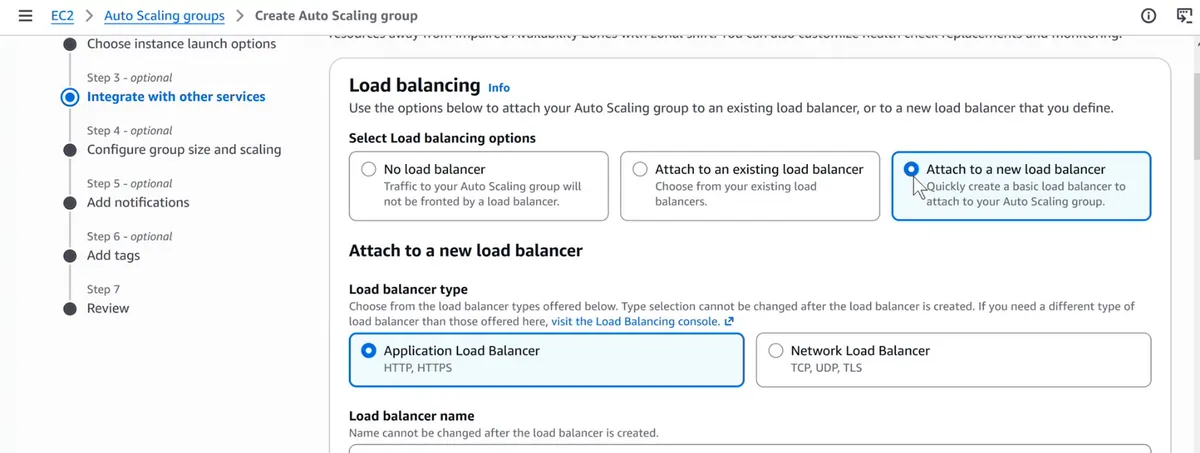Click the Step 7 label

tap(104, 289)
